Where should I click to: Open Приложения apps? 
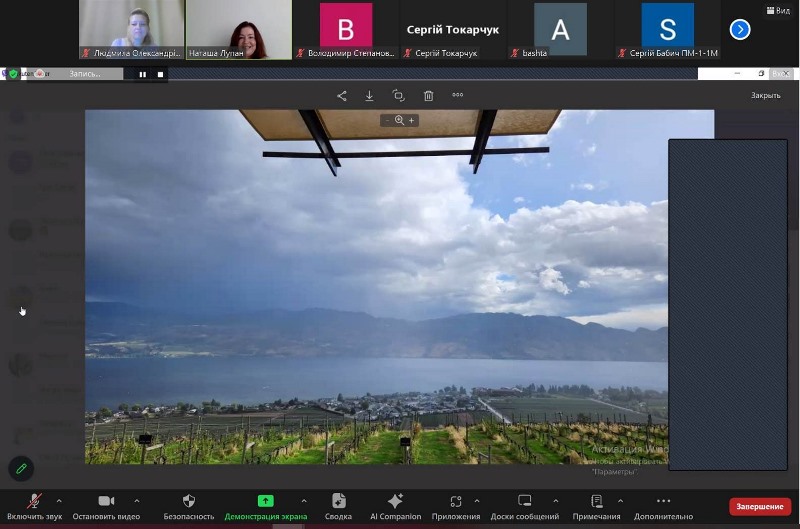pyautogui.click(x=456, y=507)
